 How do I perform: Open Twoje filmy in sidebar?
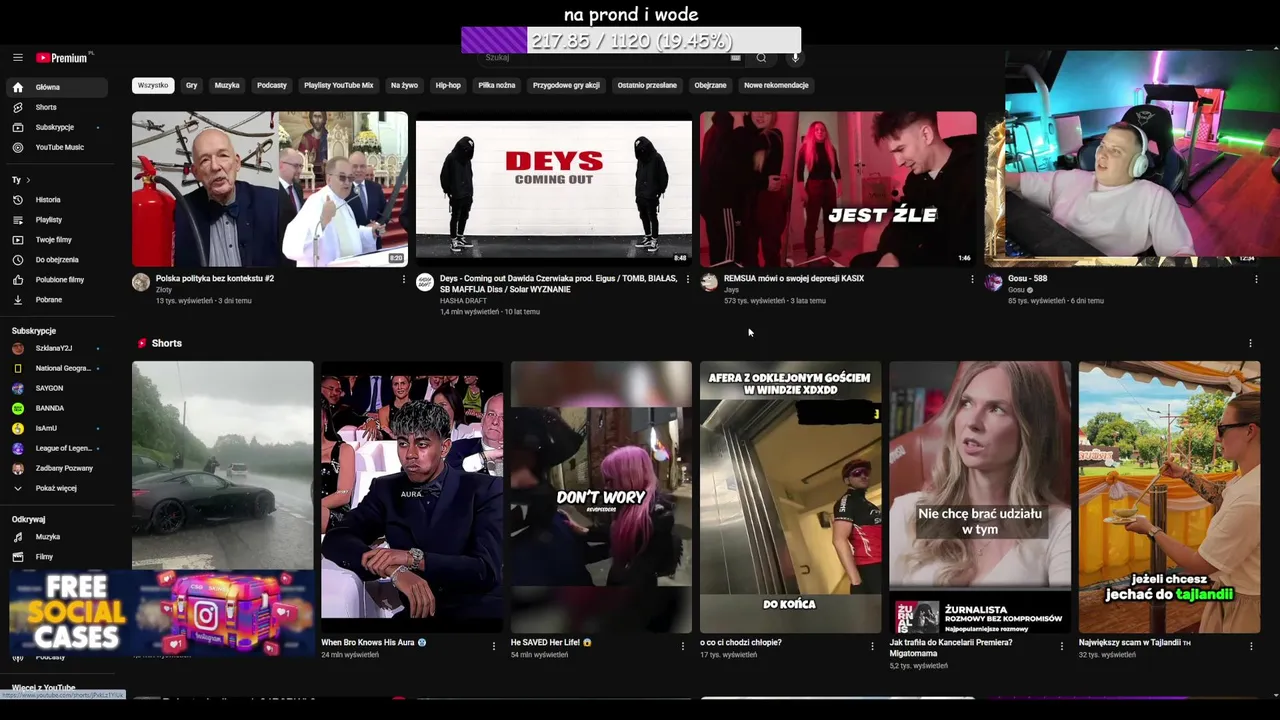coord(53,240)
